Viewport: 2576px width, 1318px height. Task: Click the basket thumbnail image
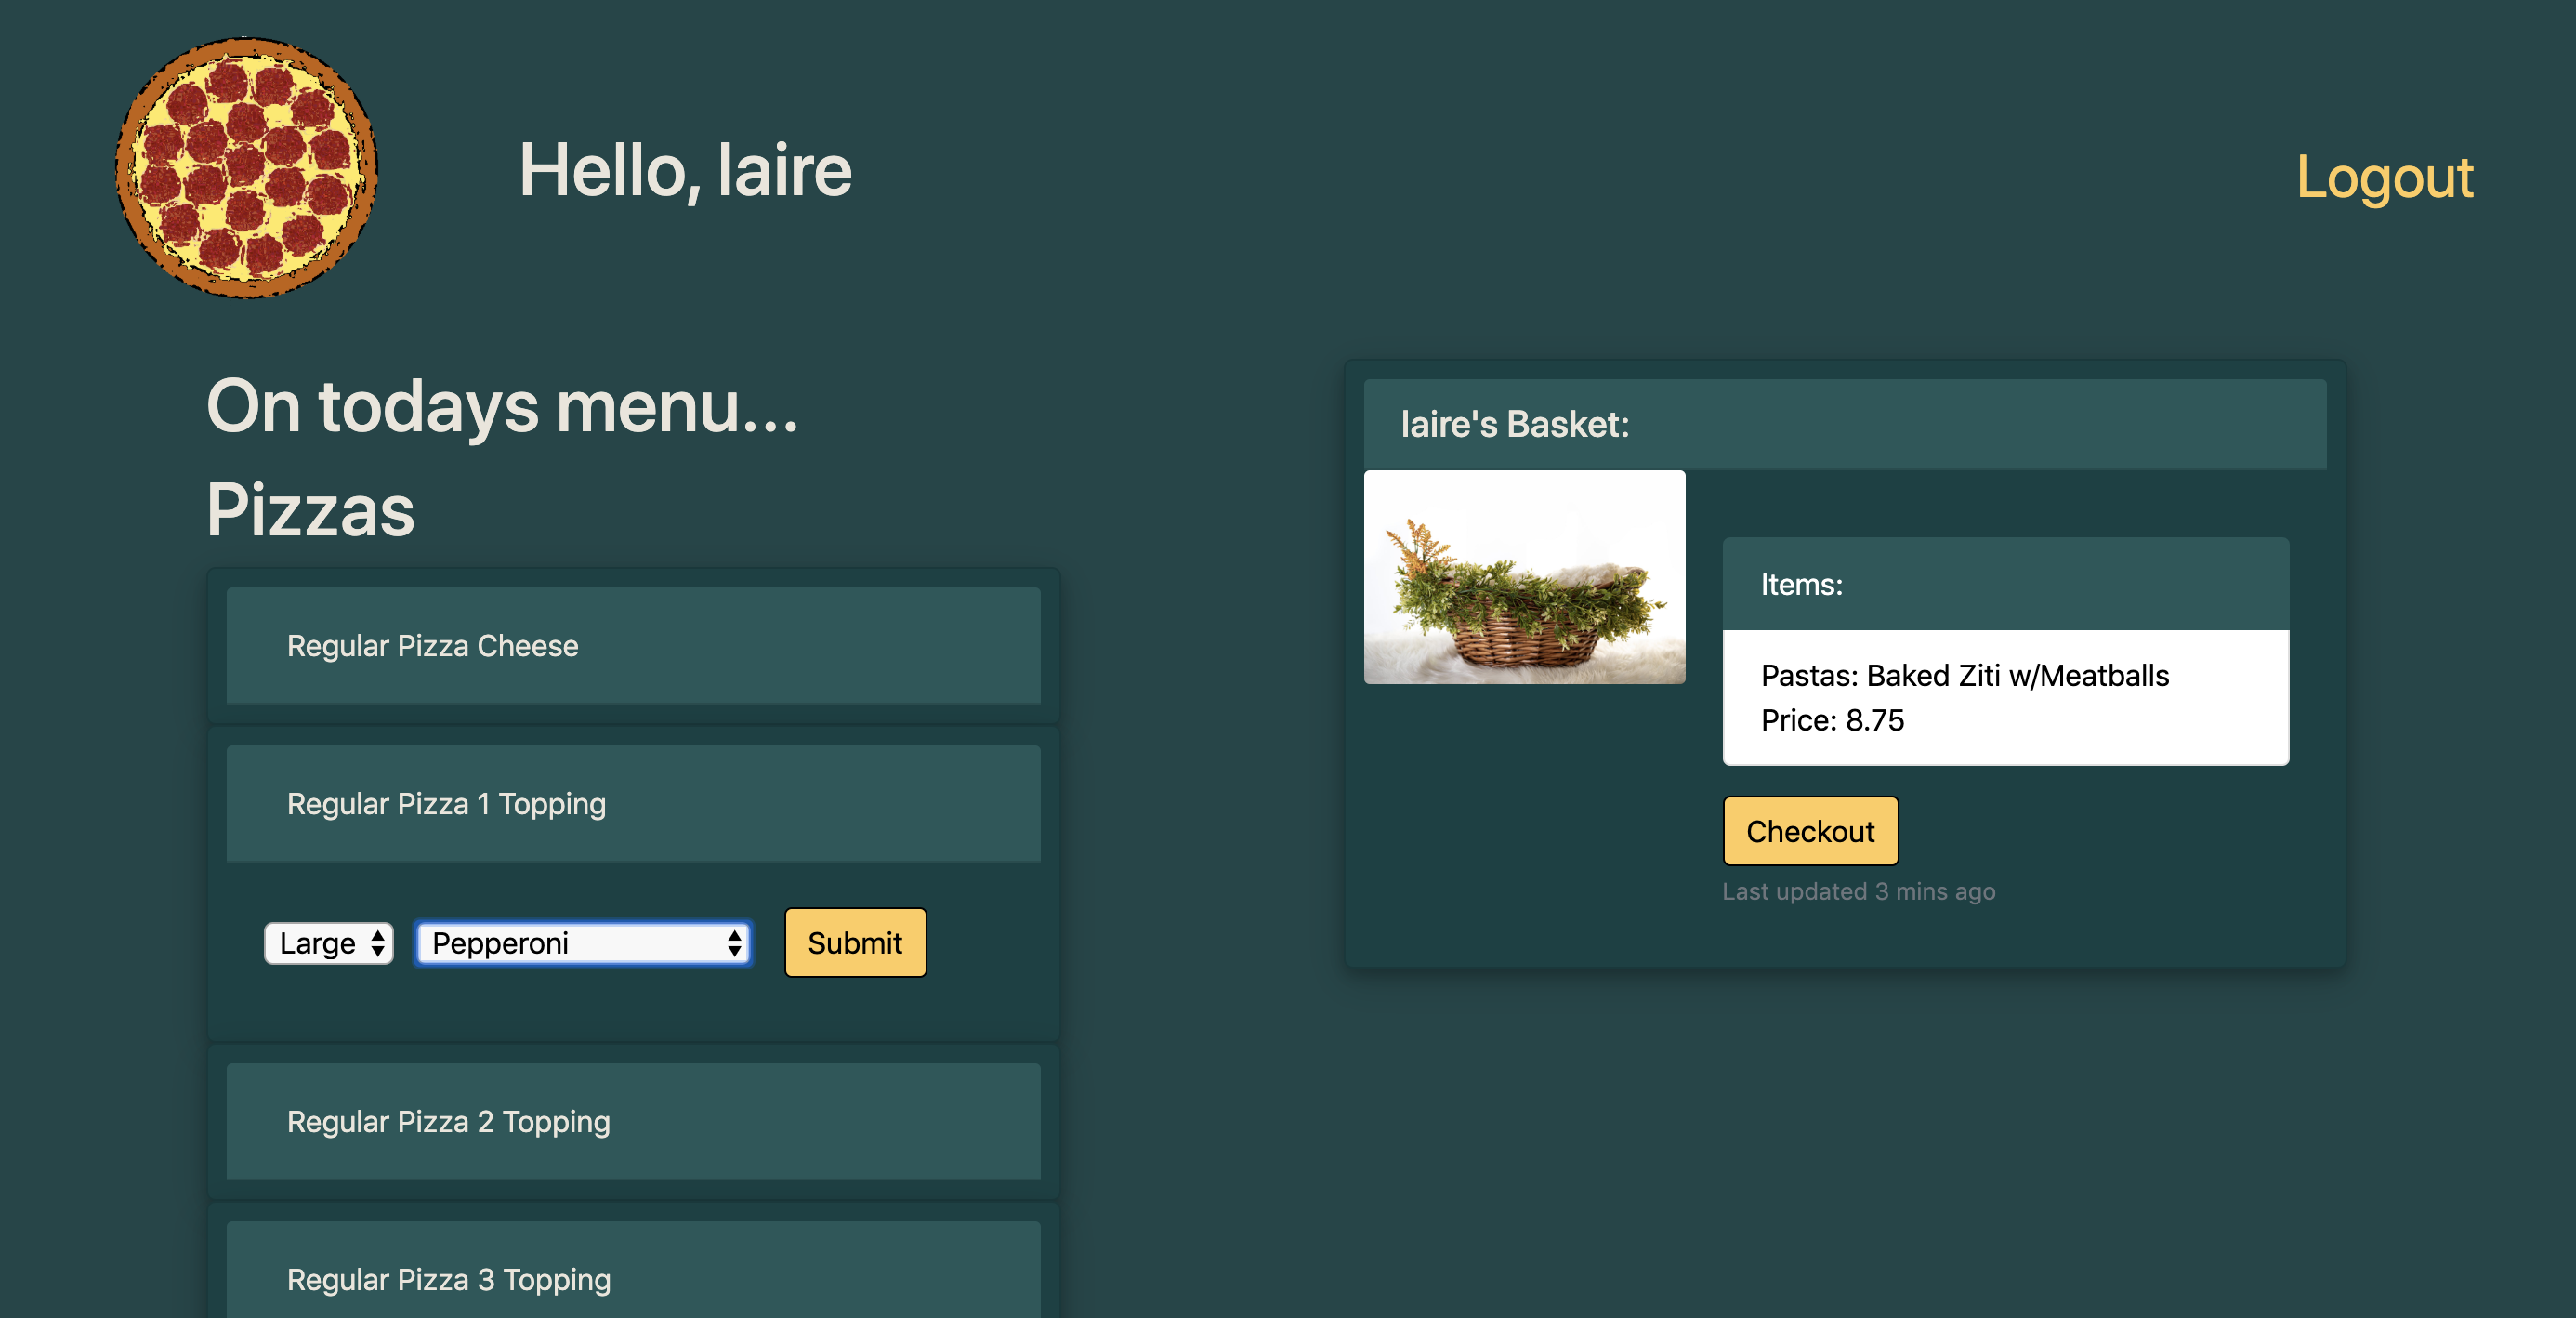point(1523,577)
